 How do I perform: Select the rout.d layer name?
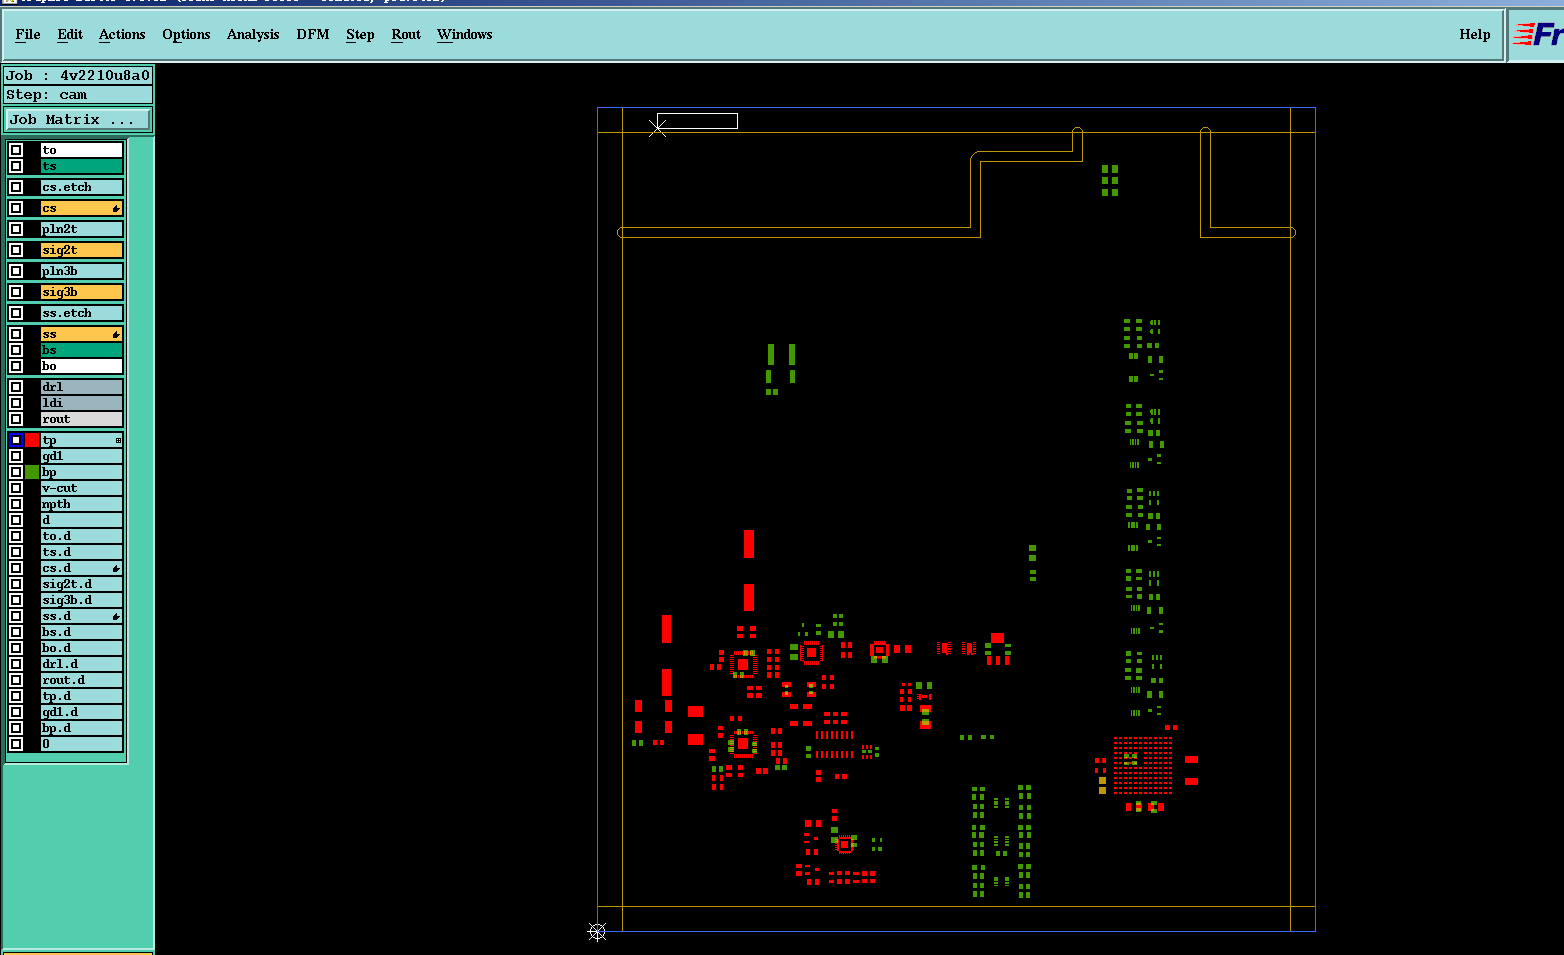pyautogui.click(x=82, y=680)
